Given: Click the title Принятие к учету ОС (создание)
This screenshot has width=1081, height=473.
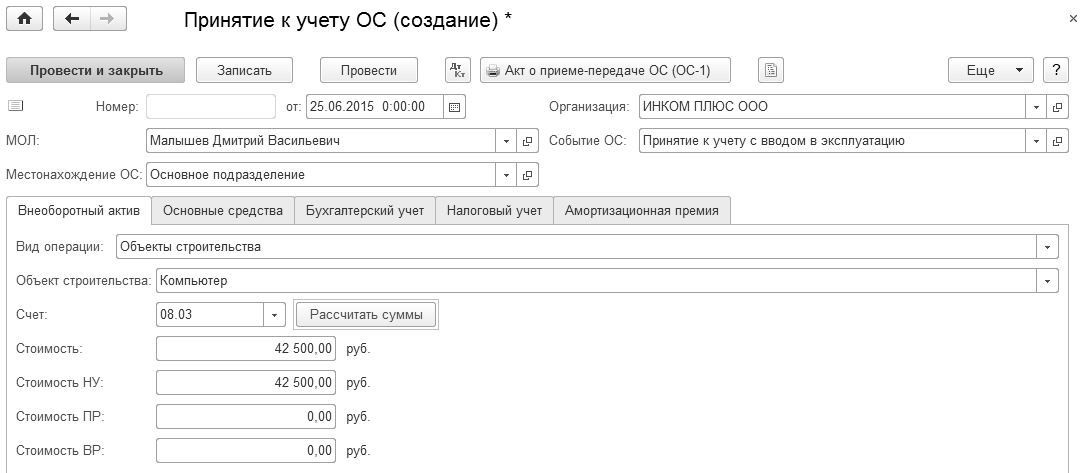Looking at the screenshot, I should click(347, 21).
